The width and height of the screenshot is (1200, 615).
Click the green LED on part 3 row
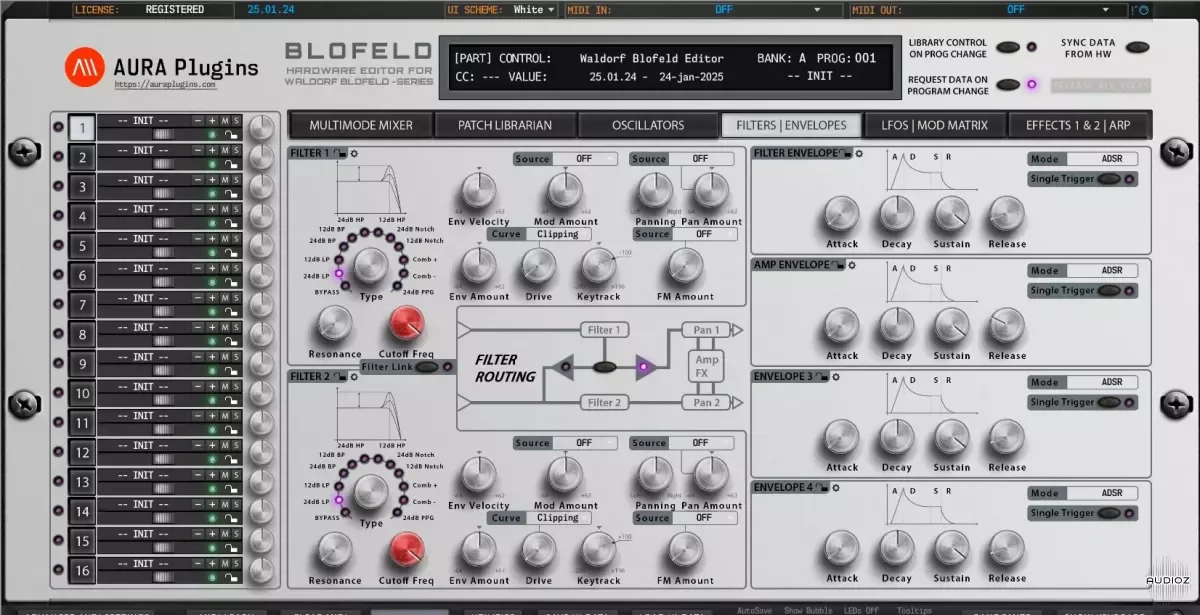[x=212, y=193]
